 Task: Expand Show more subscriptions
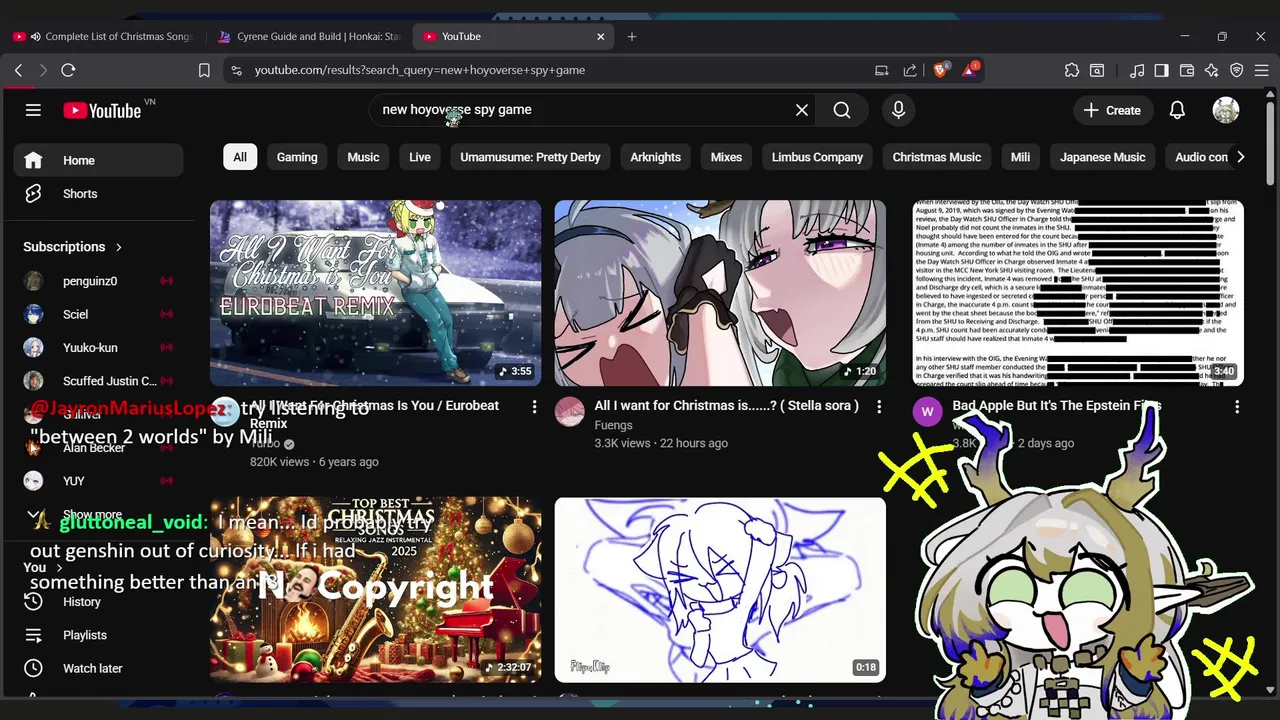point(98,515)
